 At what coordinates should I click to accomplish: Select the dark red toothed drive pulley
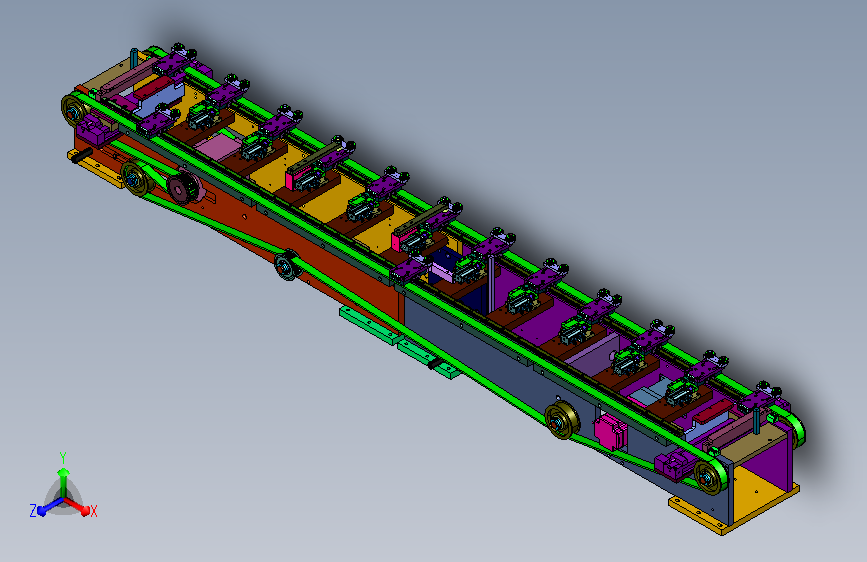(182, 186)
